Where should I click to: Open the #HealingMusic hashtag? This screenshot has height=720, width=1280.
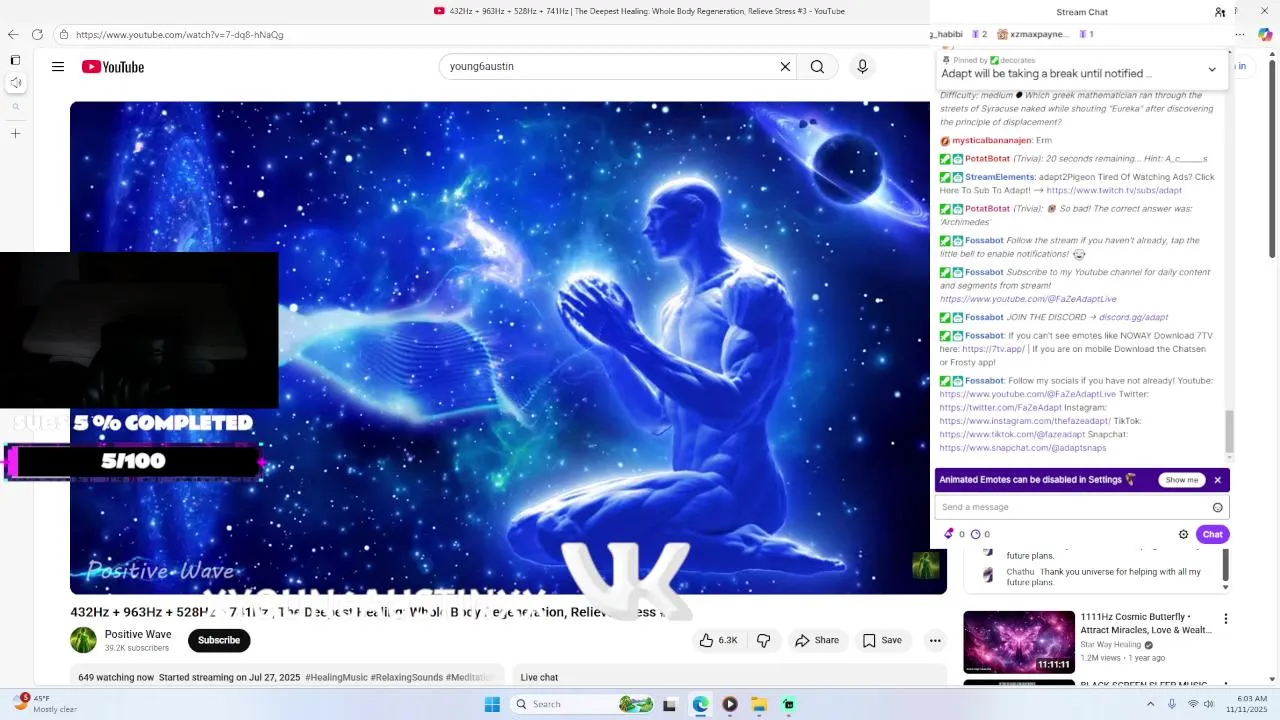coord(336,677)
